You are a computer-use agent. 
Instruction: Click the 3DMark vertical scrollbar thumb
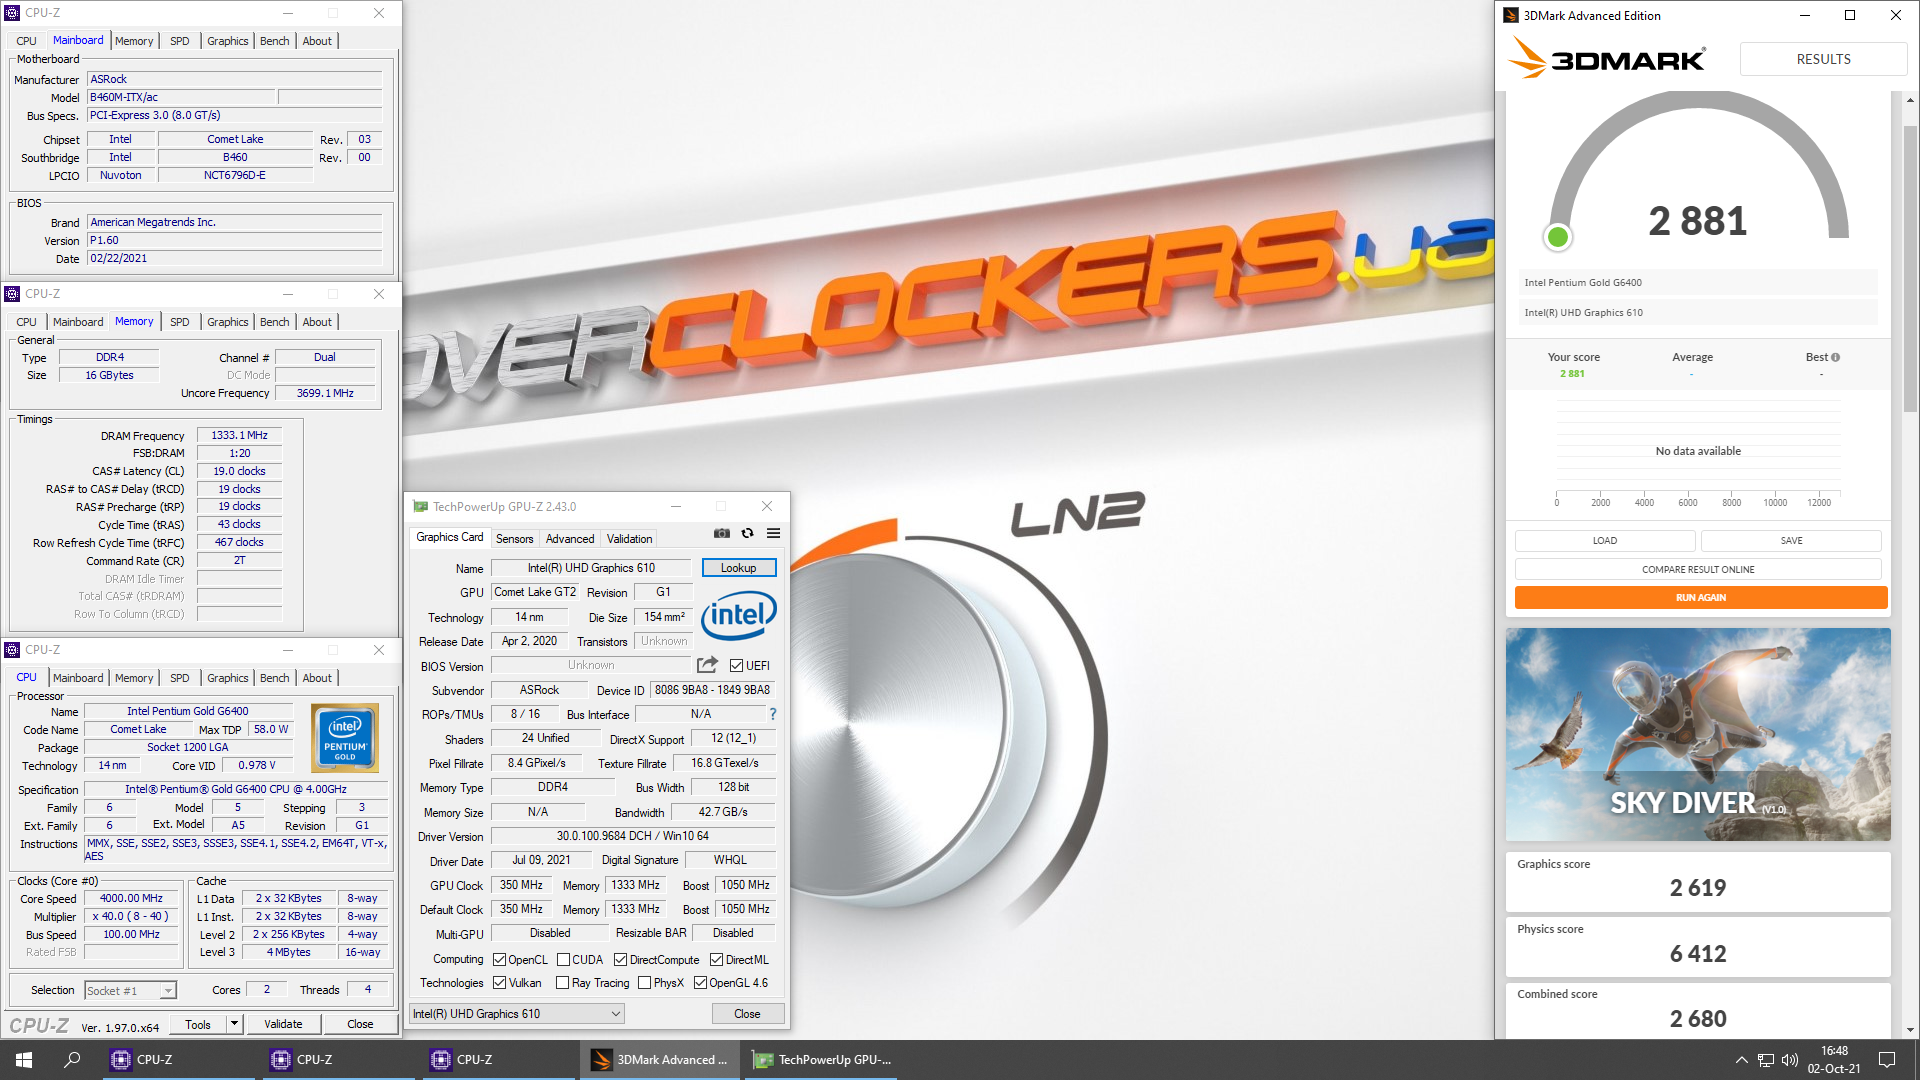[1910, 268]
